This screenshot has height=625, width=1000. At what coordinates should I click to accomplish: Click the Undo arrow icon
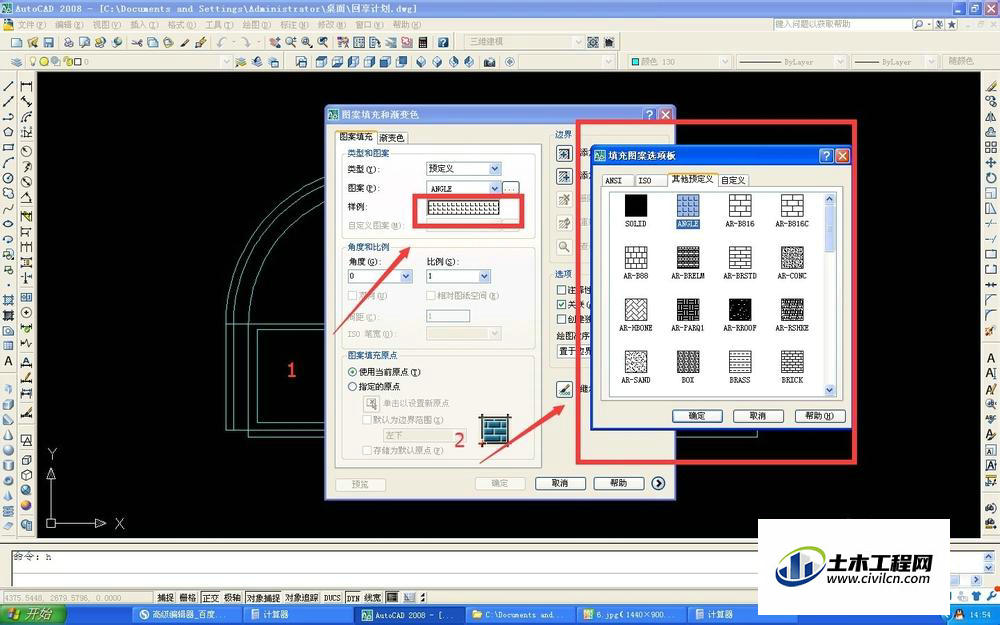[x=221, y=42]
